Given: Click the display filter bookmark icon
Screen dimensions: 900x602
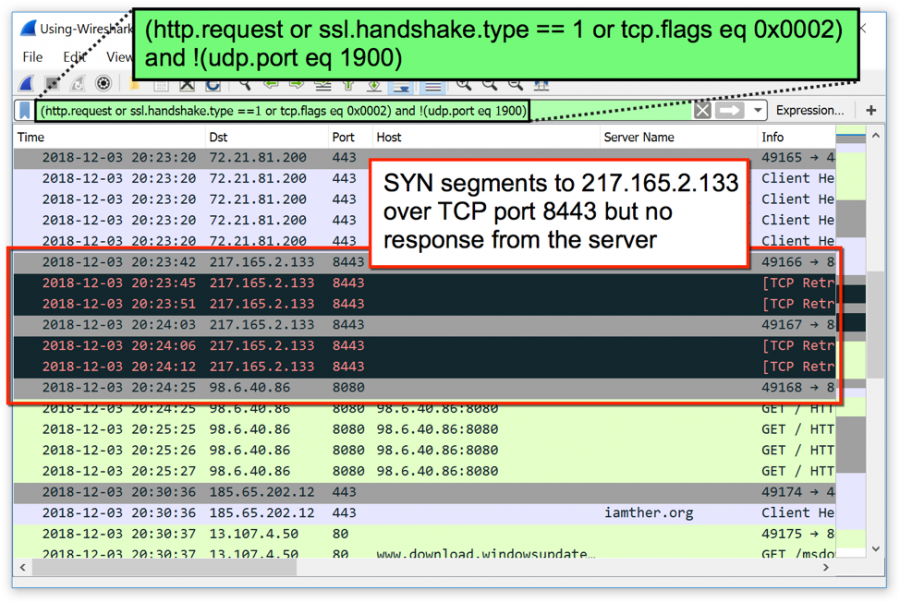Looking at the screenshot, I should pyautogui.click(x=24, y=110).
